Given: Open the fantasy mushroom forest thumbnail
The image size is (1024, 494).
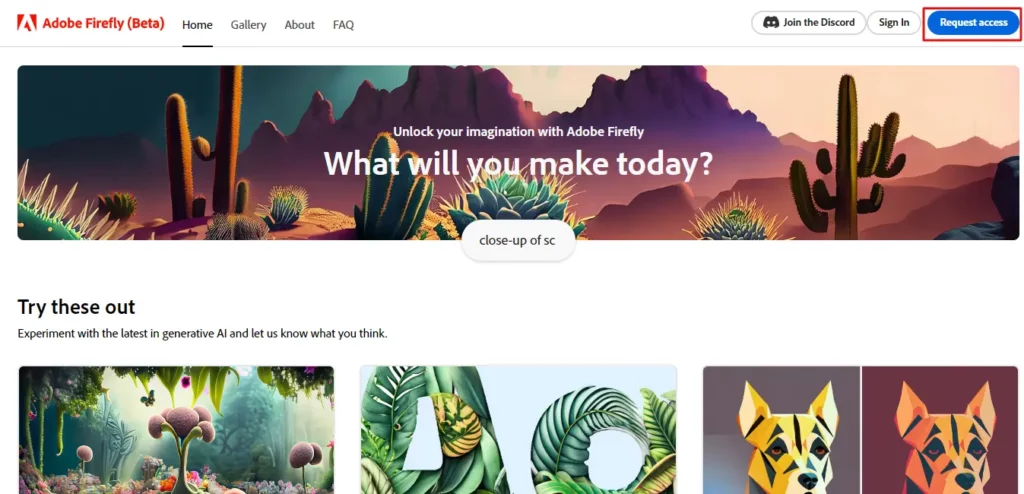Looking at the screenshot, I should point(176,430).
